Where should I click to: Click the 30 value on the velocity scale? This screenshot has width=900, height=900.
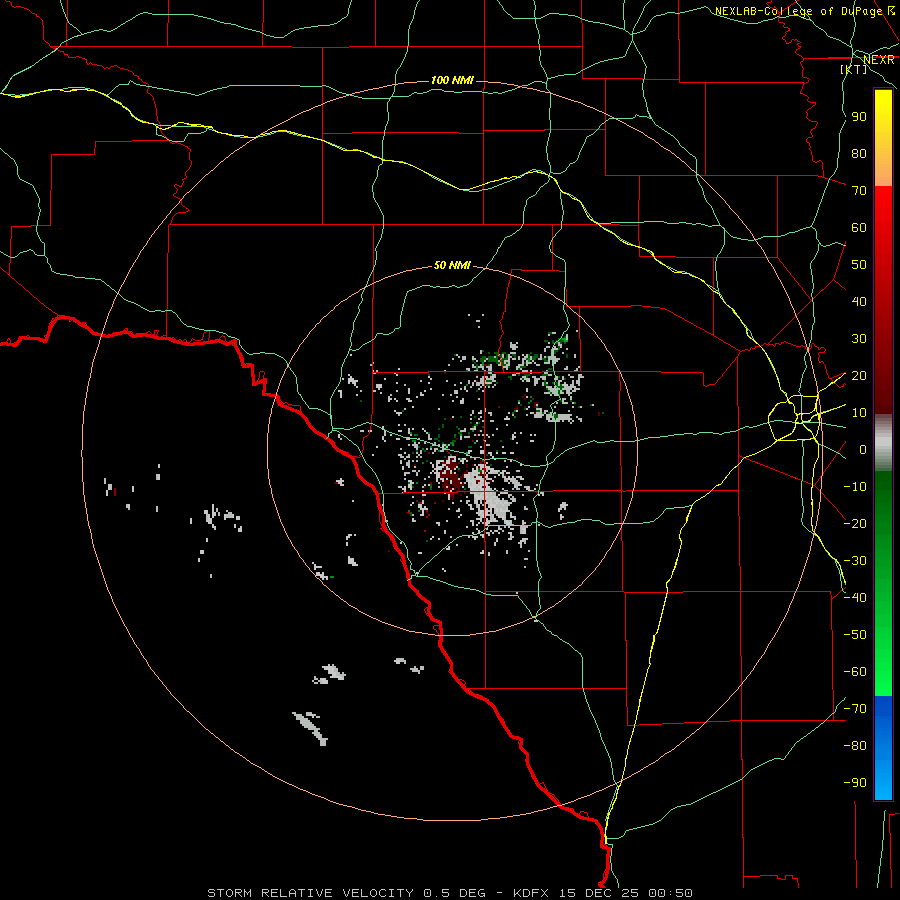[859, 339]
